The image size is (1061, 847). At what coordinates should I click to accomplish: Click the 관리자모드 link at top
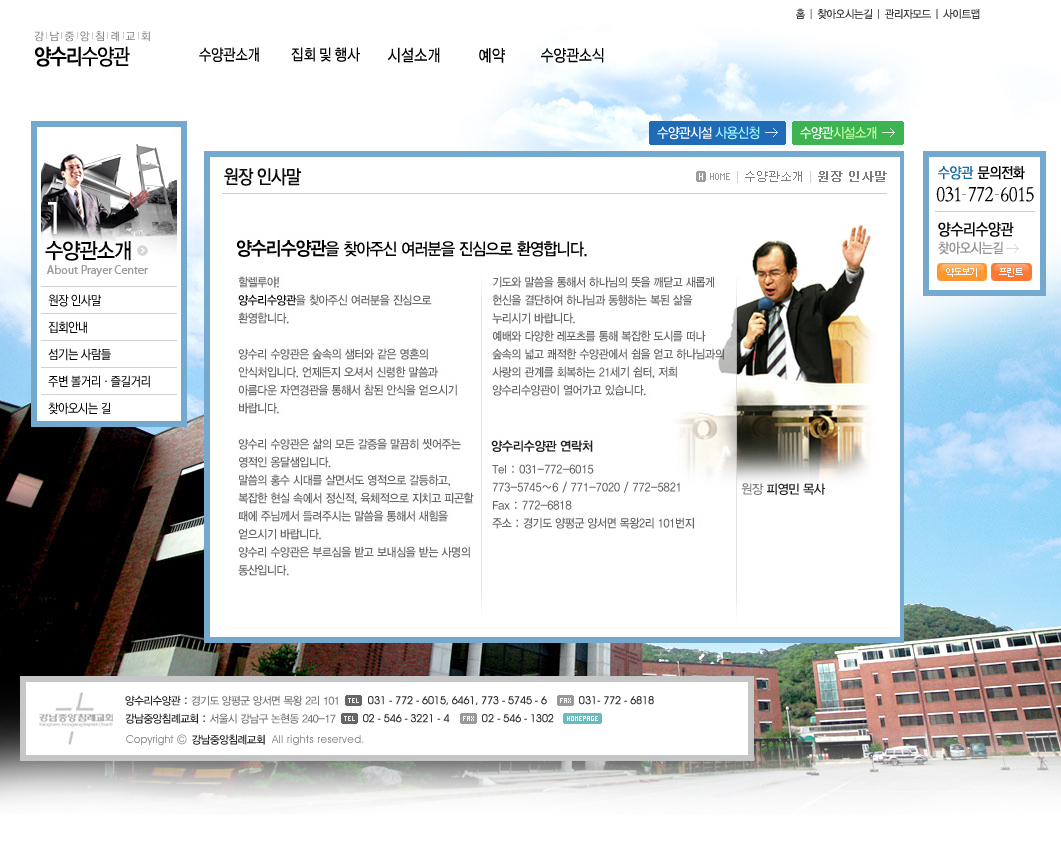point(907,14)
